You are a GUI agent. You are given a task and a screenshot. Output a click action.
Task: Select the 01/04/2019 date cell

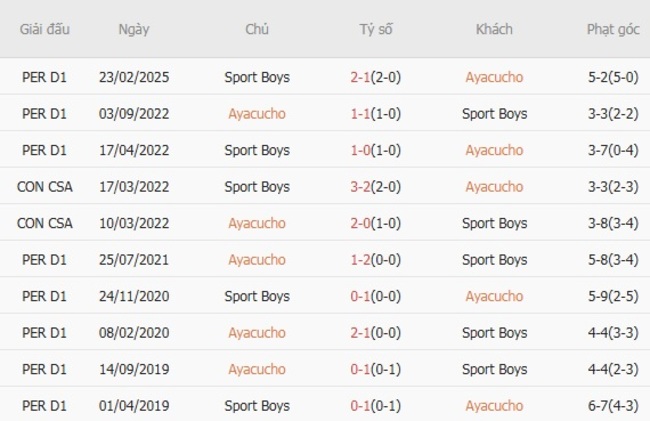tap(133, 406)
